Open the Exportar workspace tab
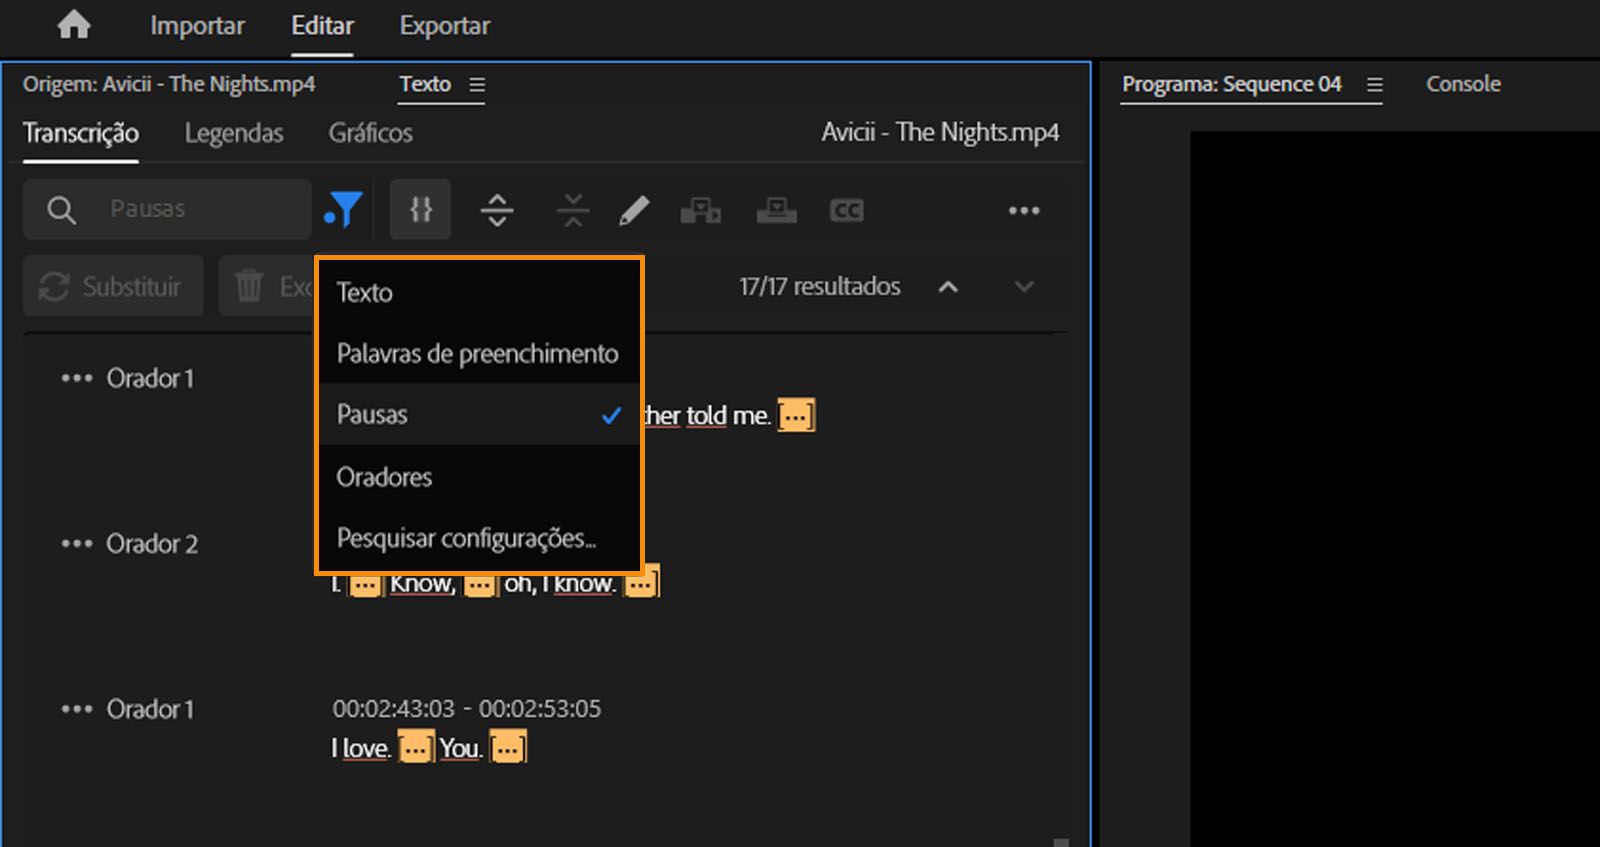Viewport: 1600px width, 847px height. [x=445, y=26]
